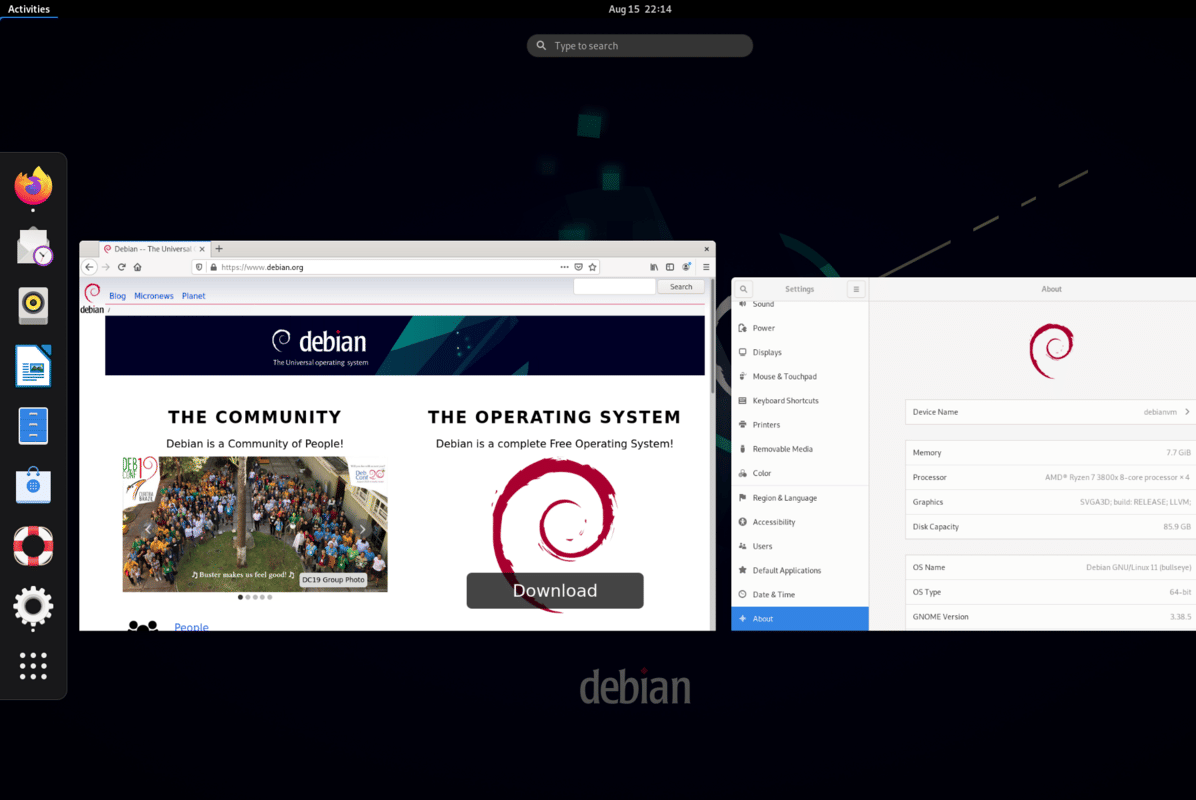Image resolution: width=1196 pixels, height=800 pixels.
Task: Open tracking protection shield in address bar
Action: point(199,267)
